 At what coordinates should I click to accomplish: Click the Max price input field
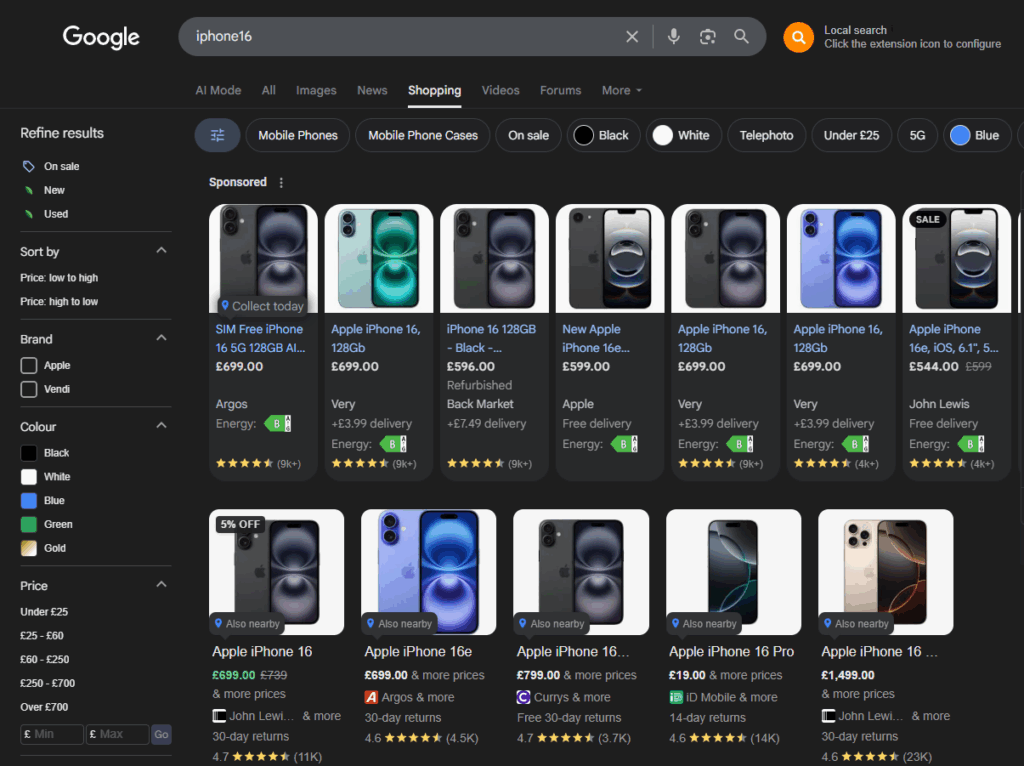point(118,735)
